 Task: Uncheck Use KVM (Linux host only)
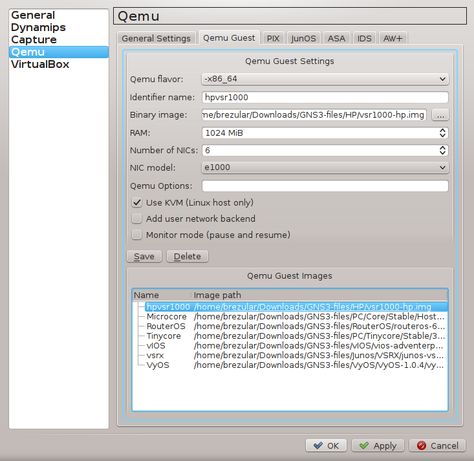click(137, 203)
